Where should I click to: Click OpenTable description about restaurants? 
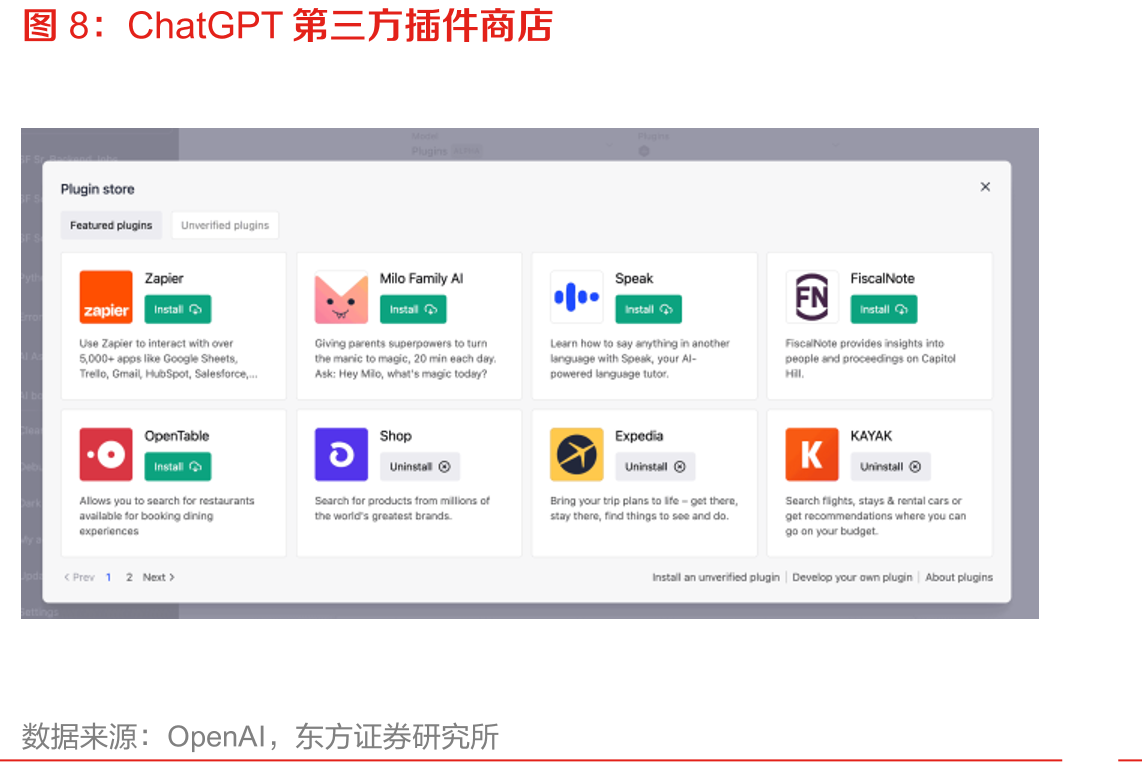point(167,516)
